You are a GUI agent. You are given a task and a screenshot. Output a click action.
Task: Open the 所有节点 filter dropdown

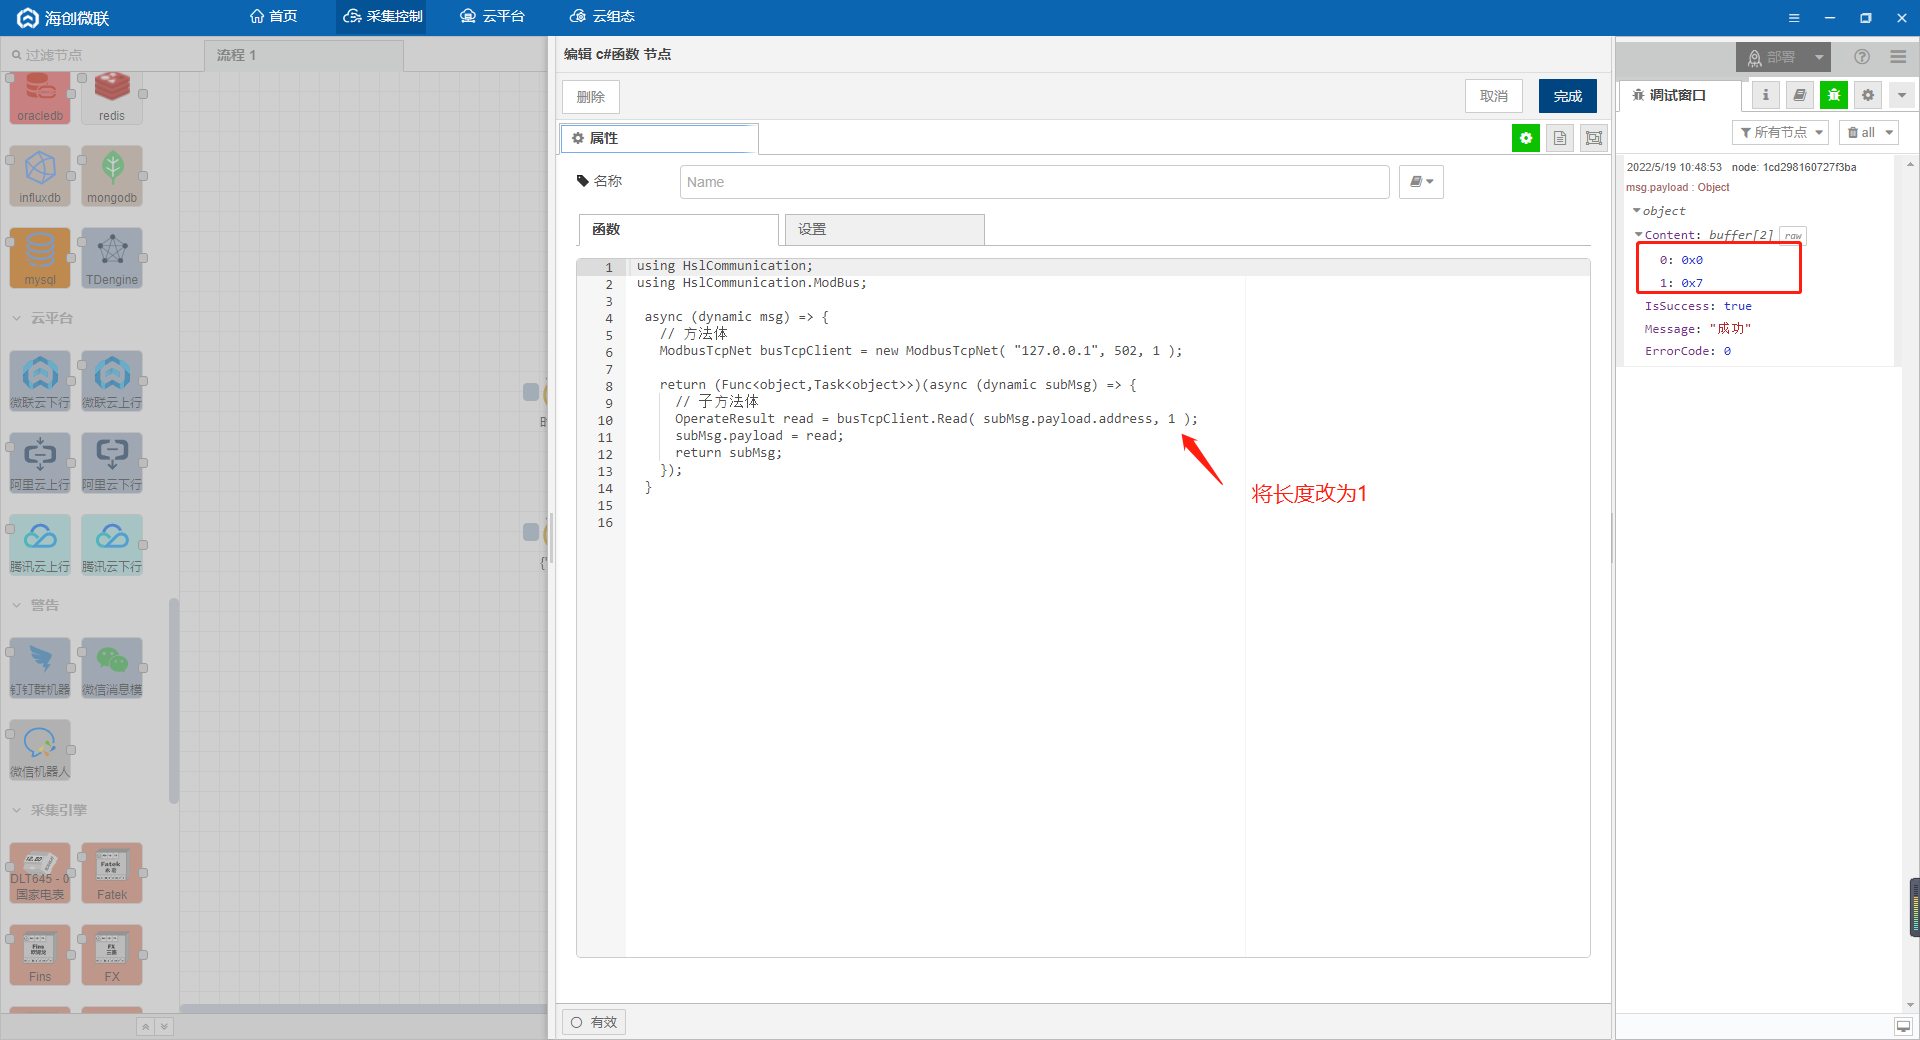tap(1780, 132)
